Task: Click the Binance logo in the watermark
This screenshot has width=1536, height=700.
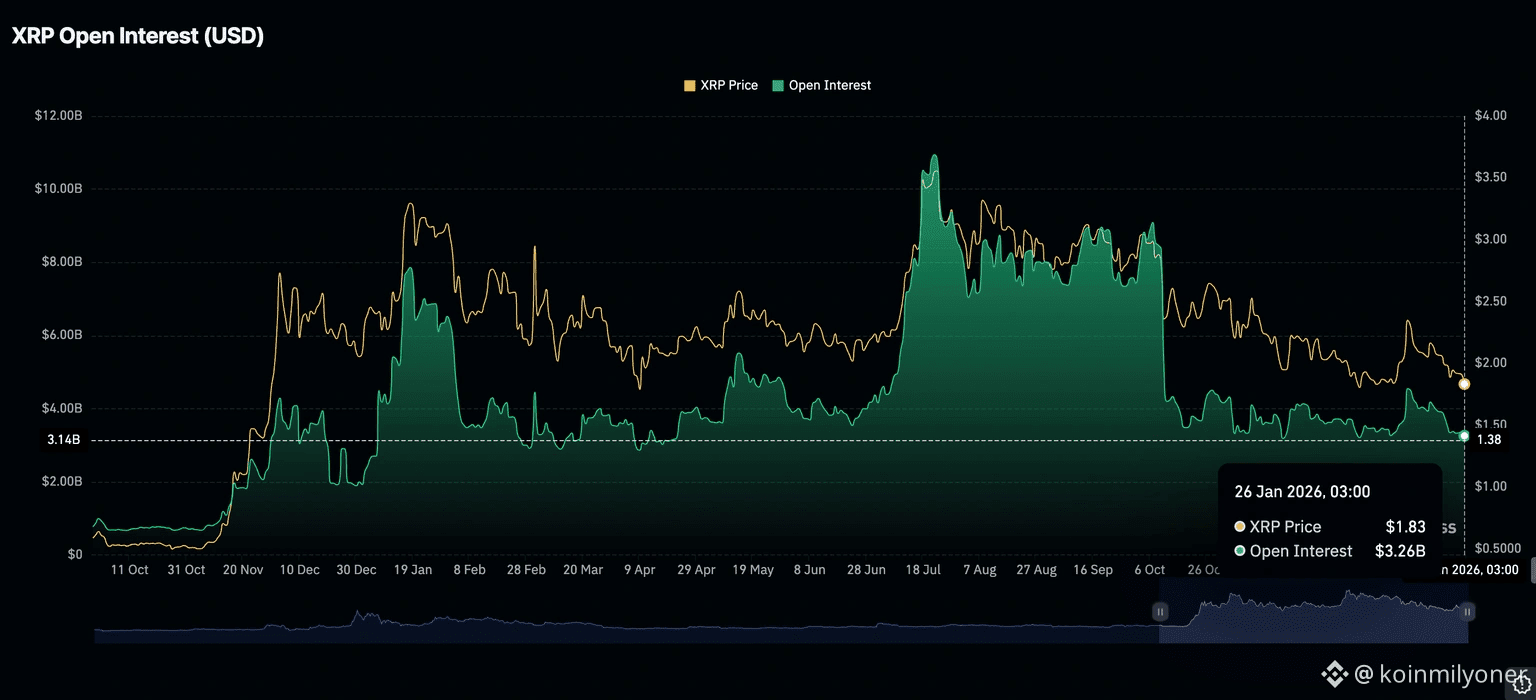Action: point(1334,675)
